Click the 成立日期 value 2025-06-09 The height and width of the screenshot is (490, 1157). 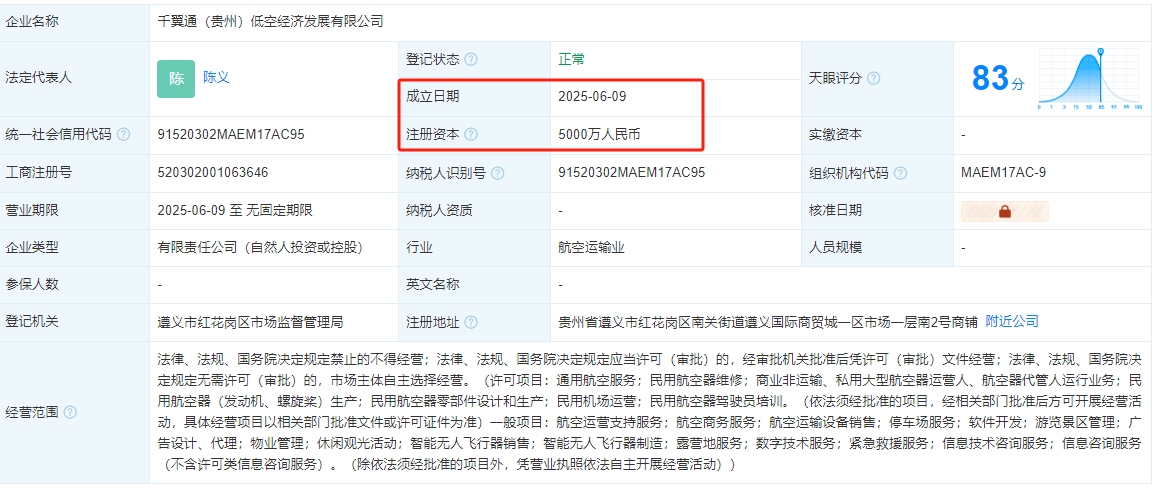(x=593, y=97)
